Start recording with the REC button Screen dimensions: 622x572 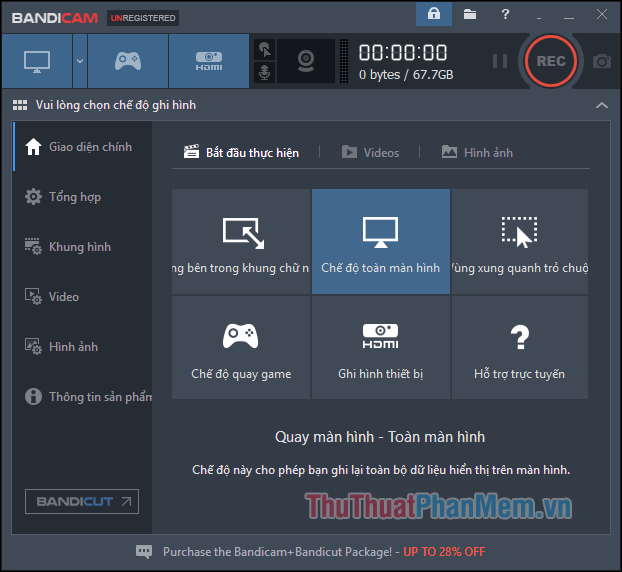coord(551,61)
